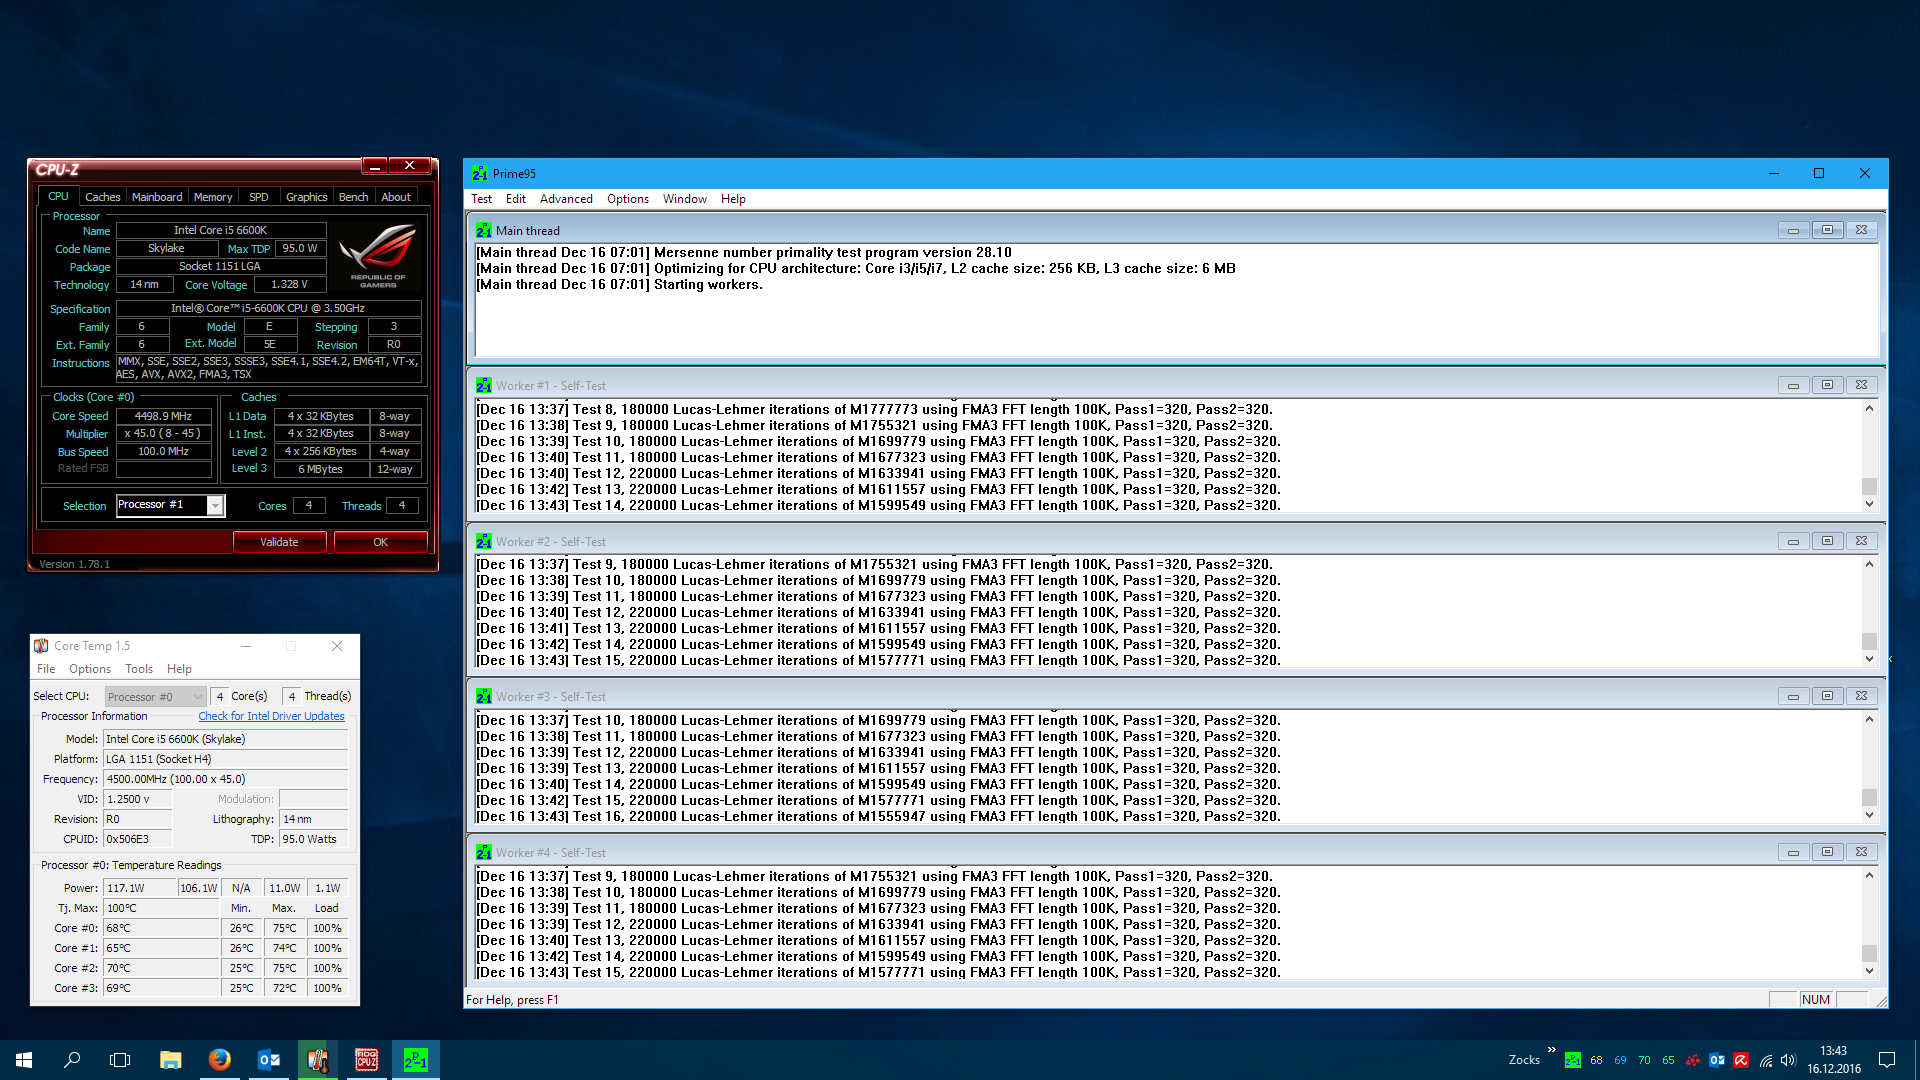1920x1080 pixels.
Task: Click the volume speaker tray icon
Action: point(1788,1060)
